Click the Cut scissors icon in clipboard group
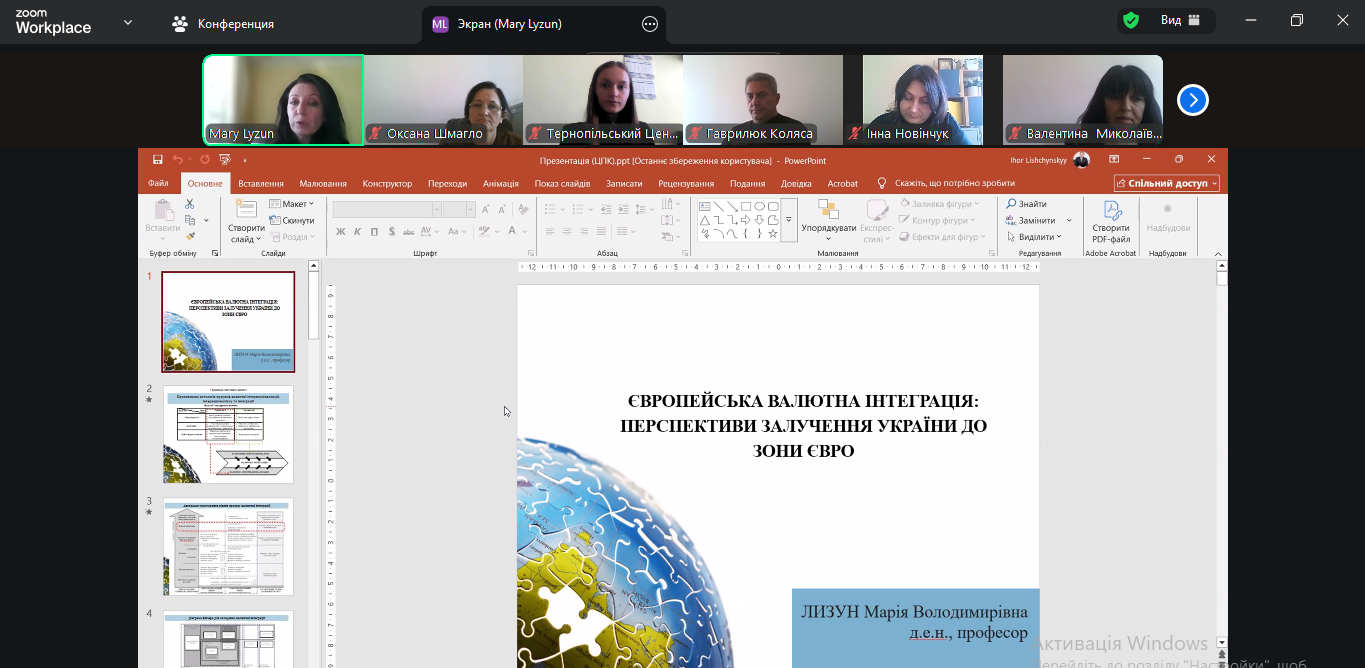 pos(190,204)
